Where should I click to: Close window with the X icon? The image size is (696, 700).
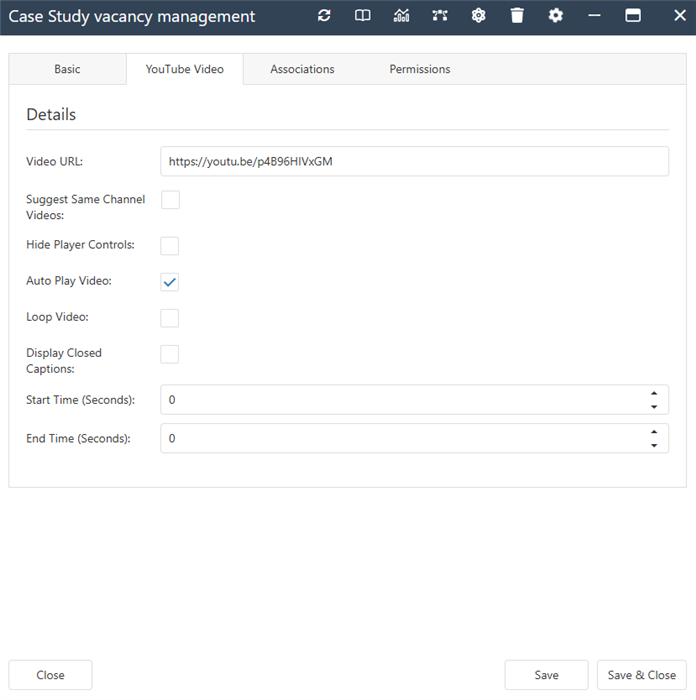pos(680,16)
